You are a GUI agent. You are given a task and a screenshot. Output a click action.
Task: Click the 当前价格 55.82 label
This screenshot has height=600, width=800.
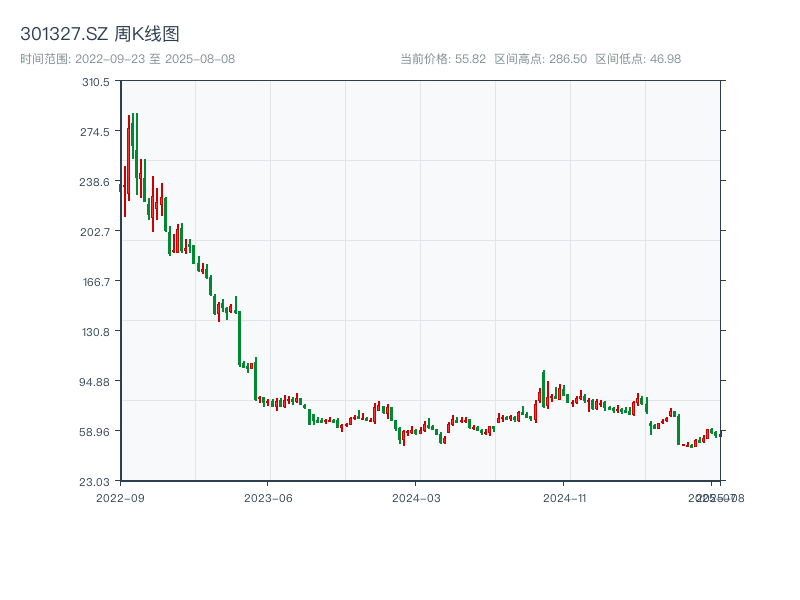pos(443,59)
